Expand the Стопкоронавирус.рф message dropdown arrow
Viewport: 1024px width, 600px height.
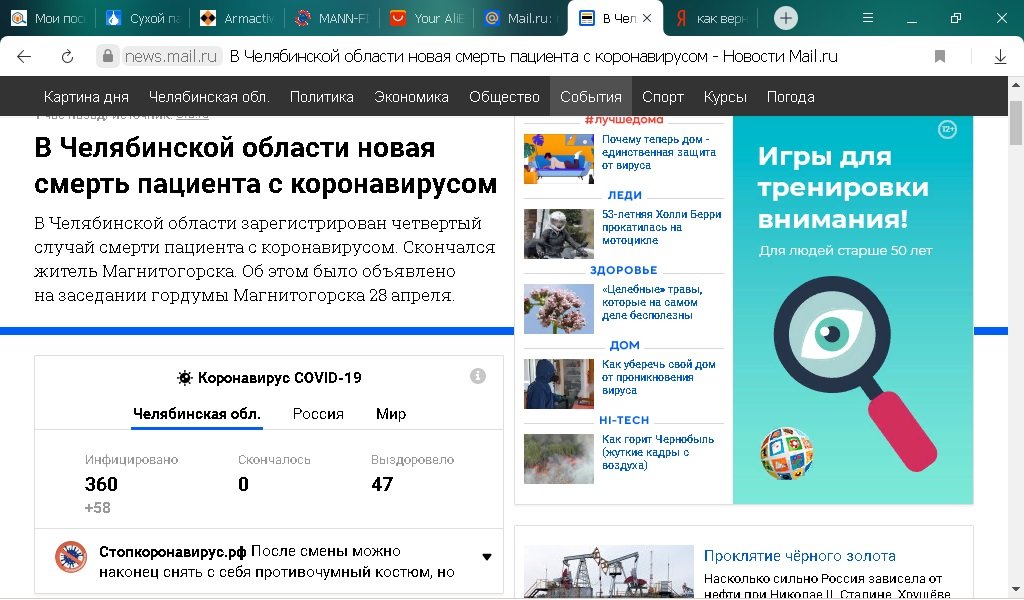(x=487, y=557)
